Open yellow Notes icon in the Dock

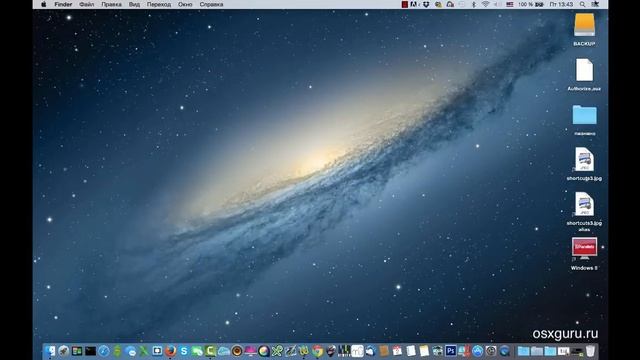[x=424, y=351]
